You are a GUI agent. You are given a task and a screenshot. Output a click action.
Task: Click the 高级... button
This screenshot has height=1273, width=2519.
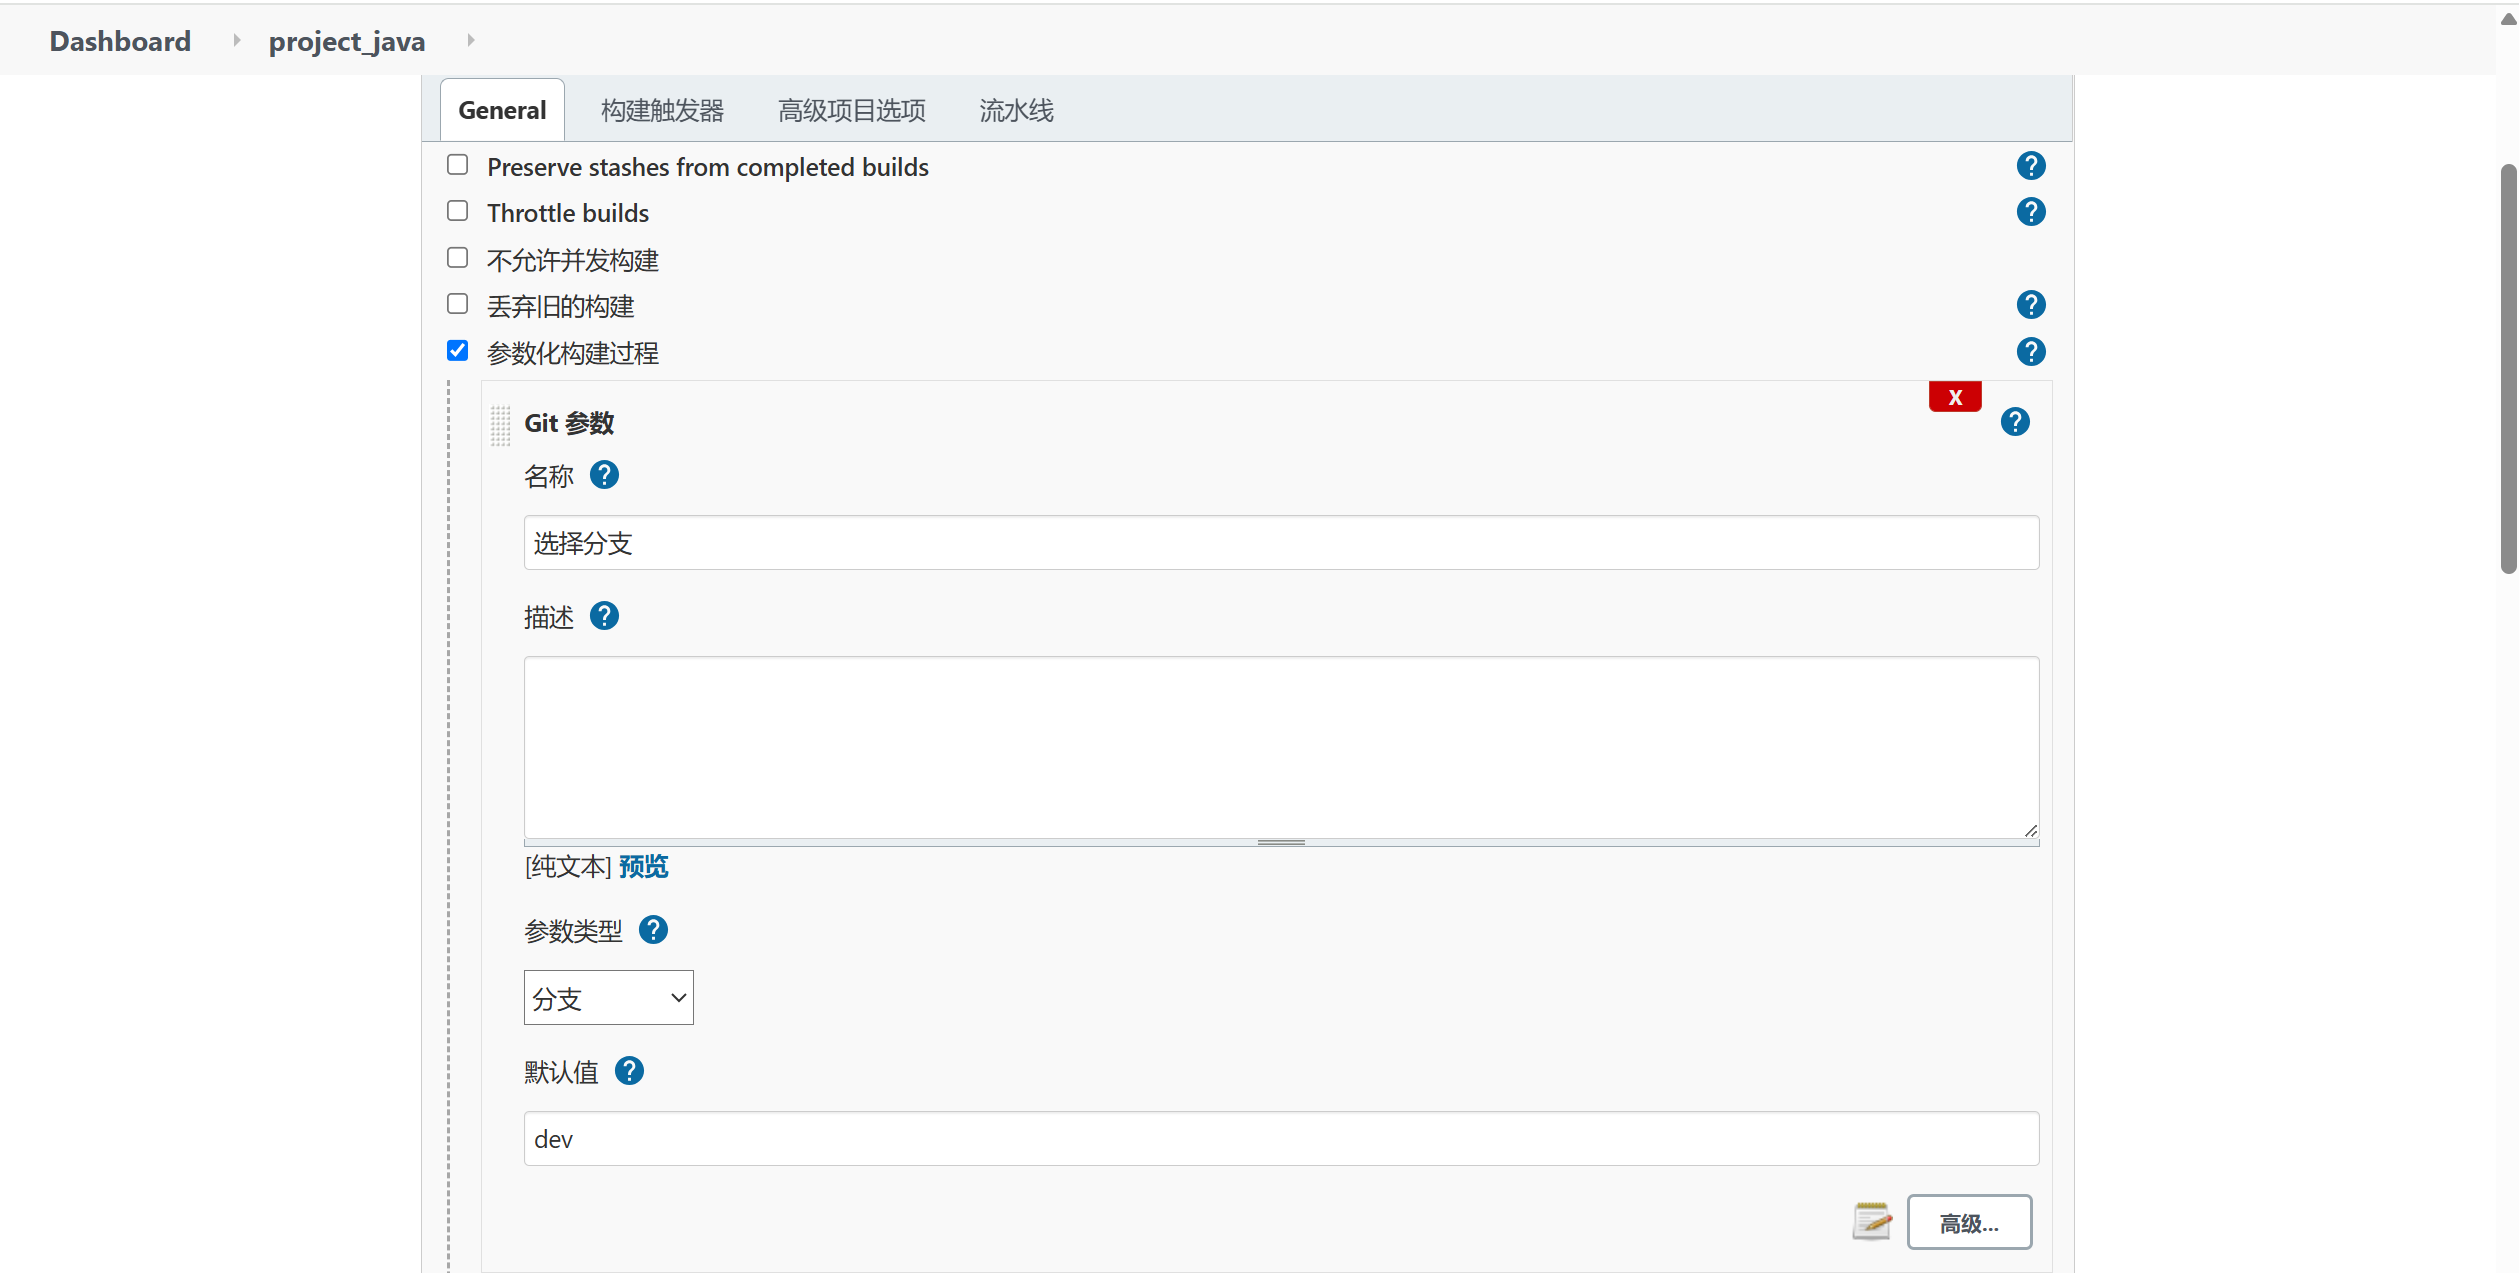click(1968, 1222)
